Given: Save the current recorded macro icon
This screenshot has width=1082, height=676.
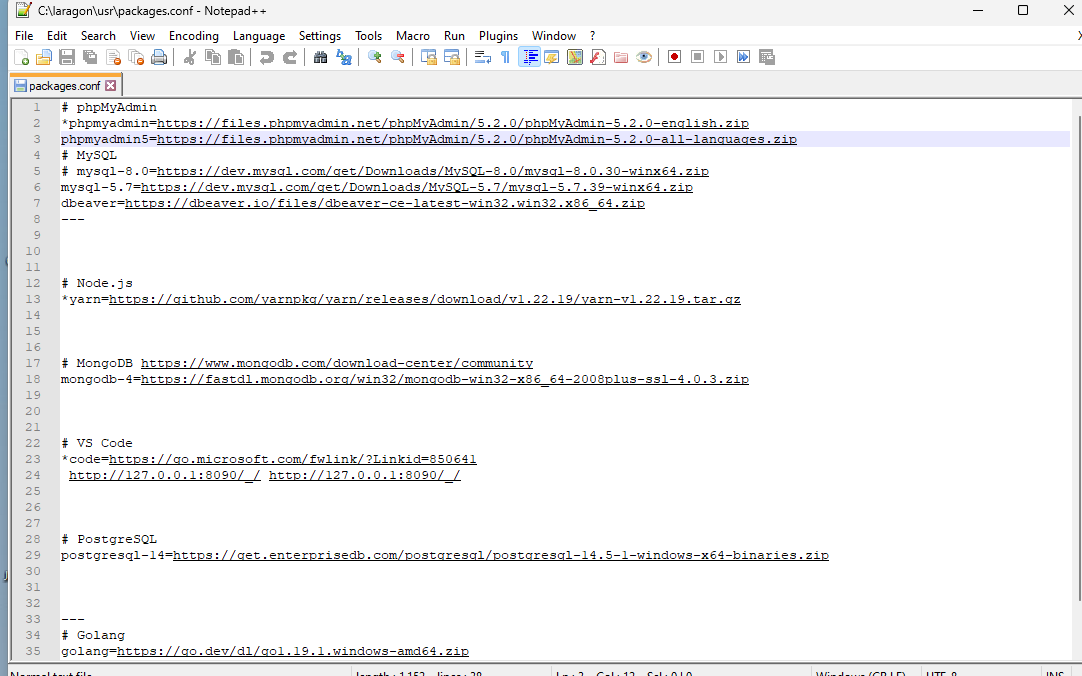Looking at the screenshot, I should click(x=767, y=57).
